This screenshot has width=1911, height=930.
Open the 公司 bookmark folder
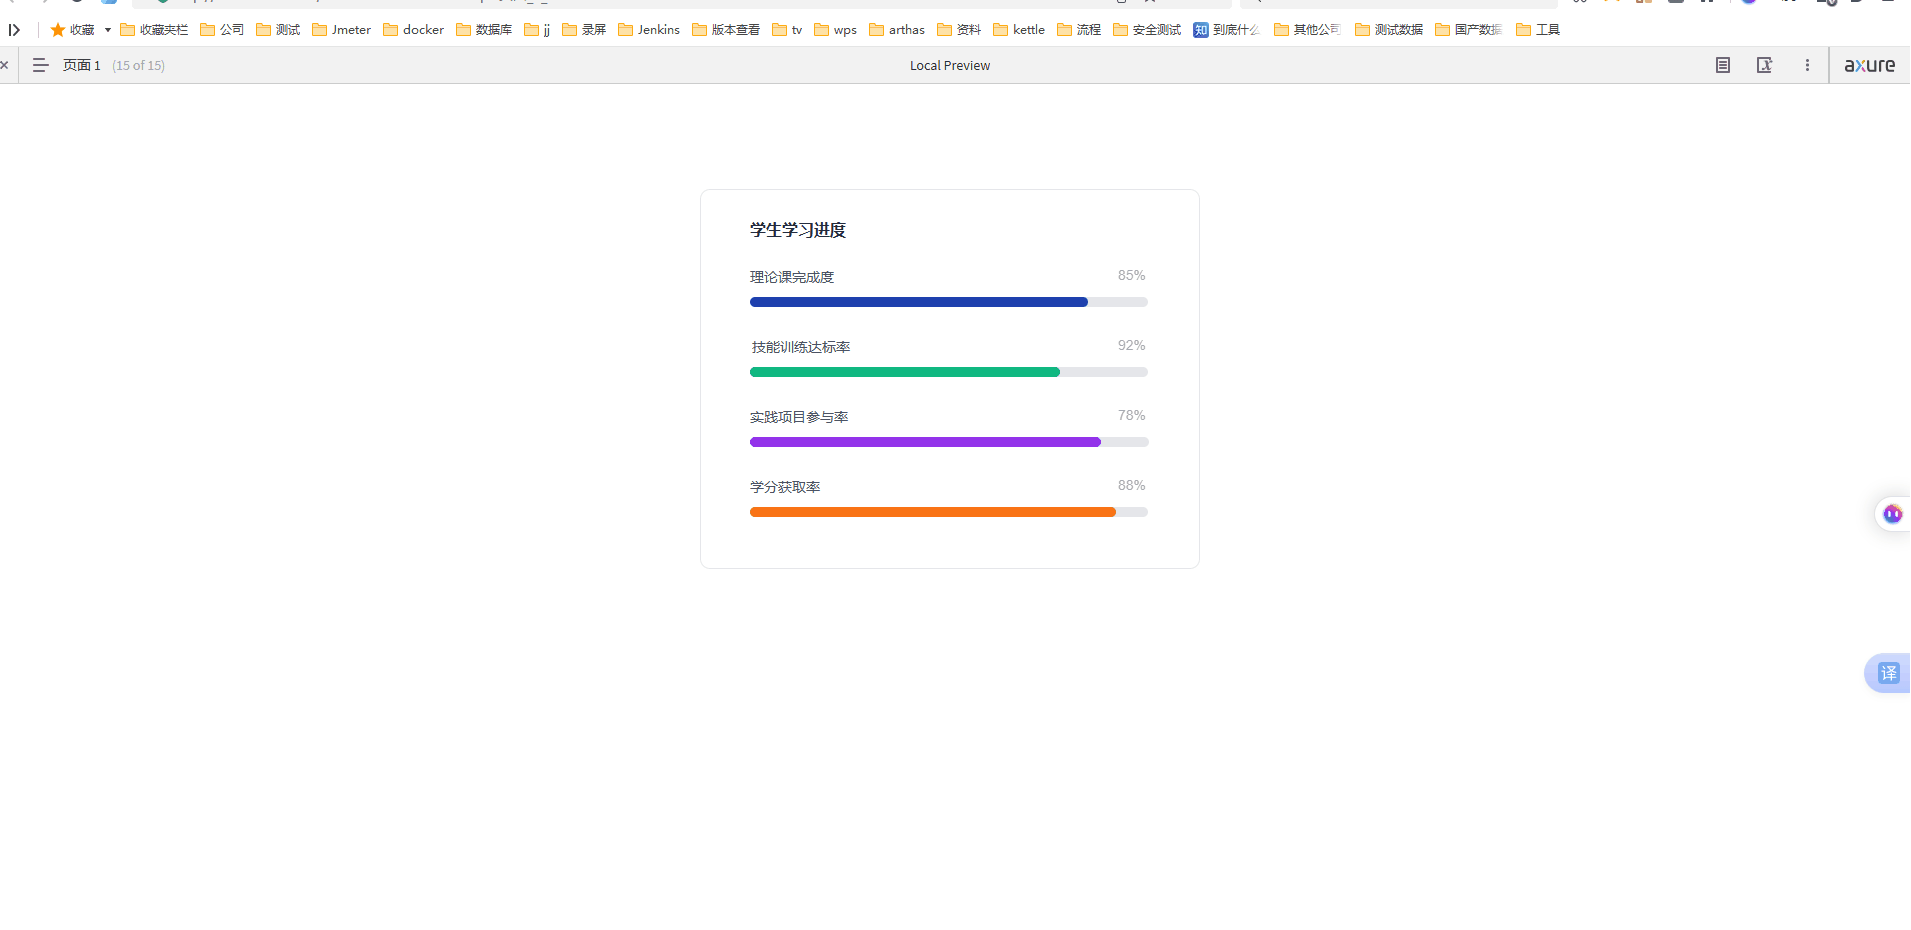(222, 30)
